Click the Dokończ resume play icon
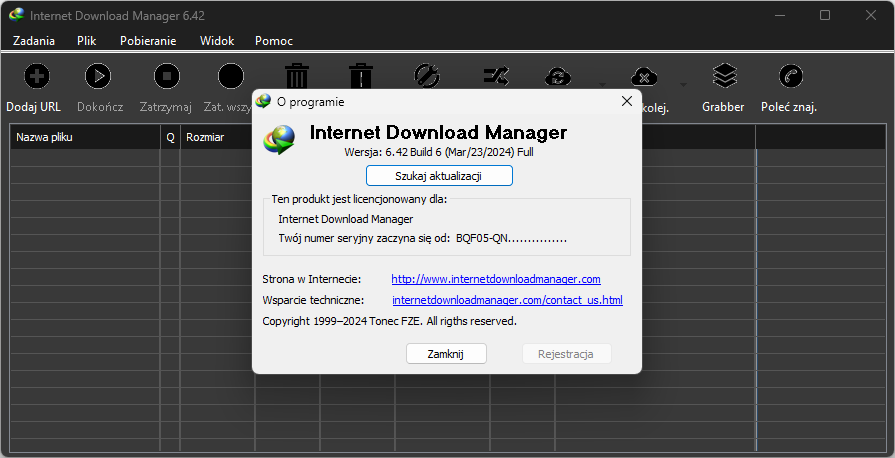895x458 pixels. point(98,76)
